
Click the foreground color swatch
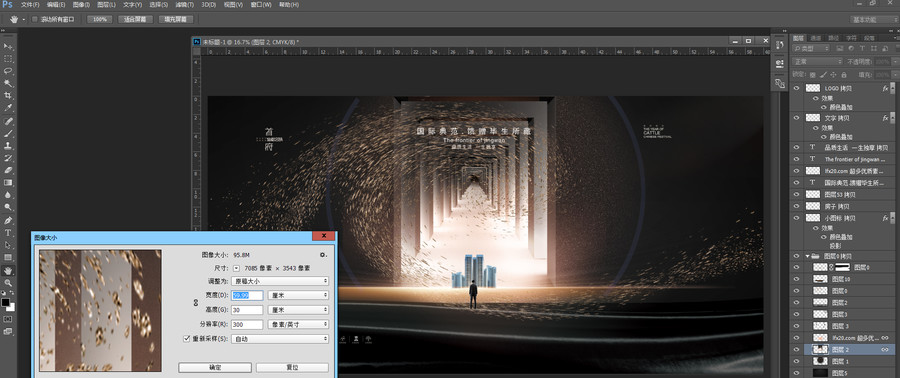click(x=6, y=302)
